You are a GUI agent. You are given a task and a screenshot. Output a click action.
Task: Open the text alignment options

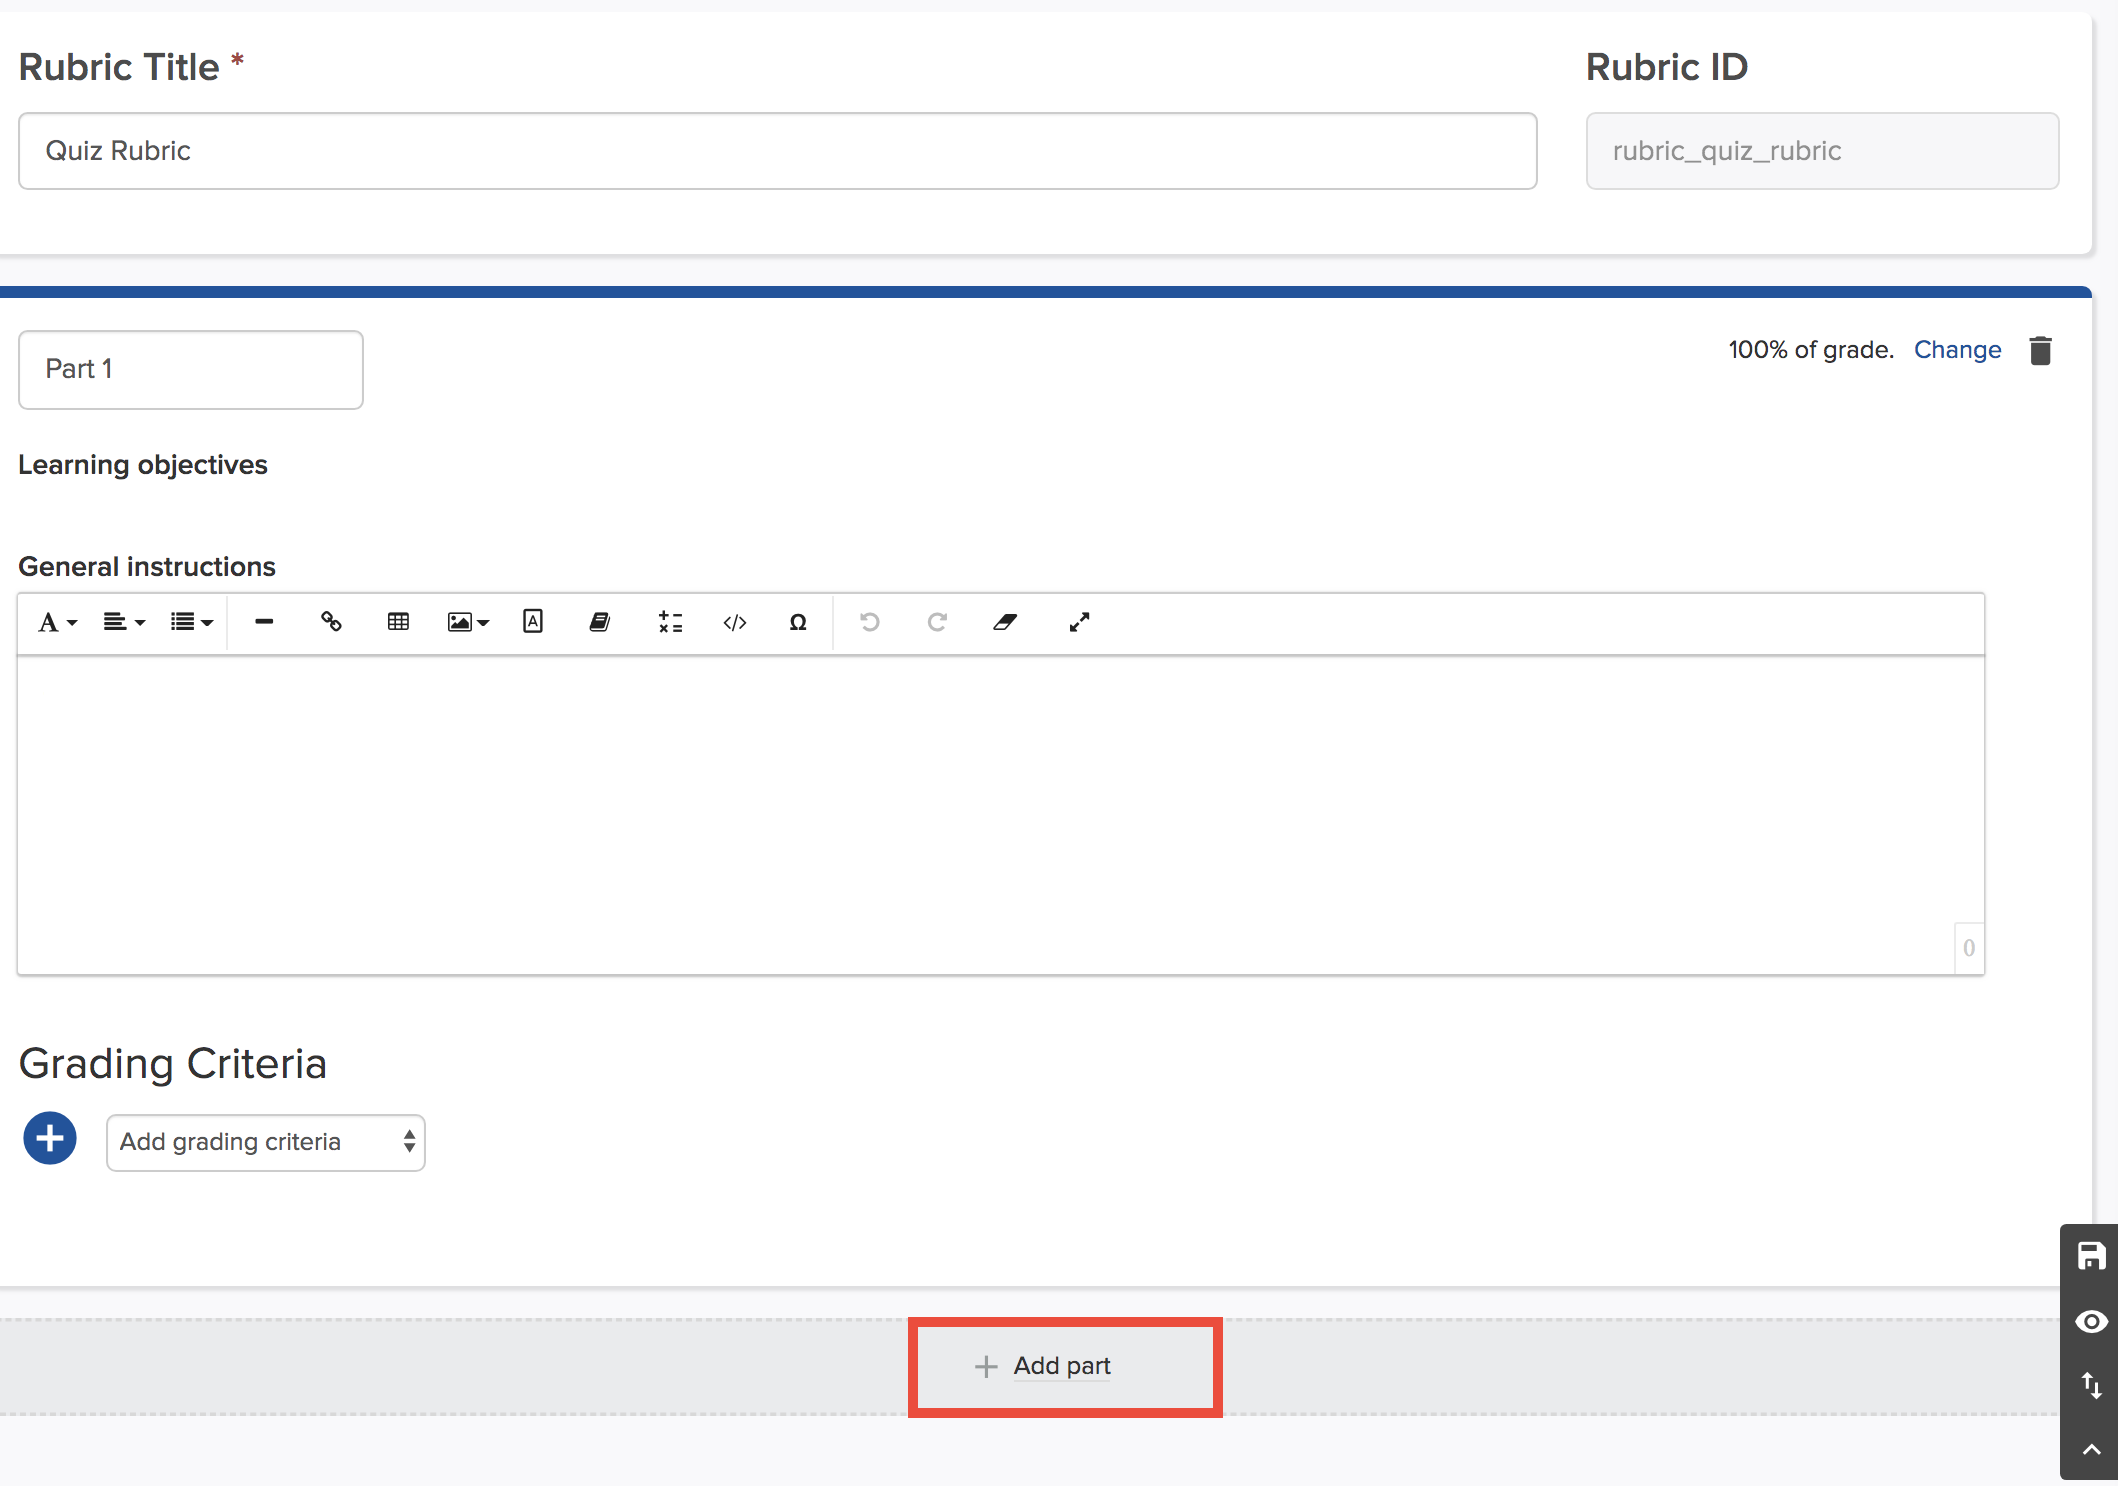[122, 622]
